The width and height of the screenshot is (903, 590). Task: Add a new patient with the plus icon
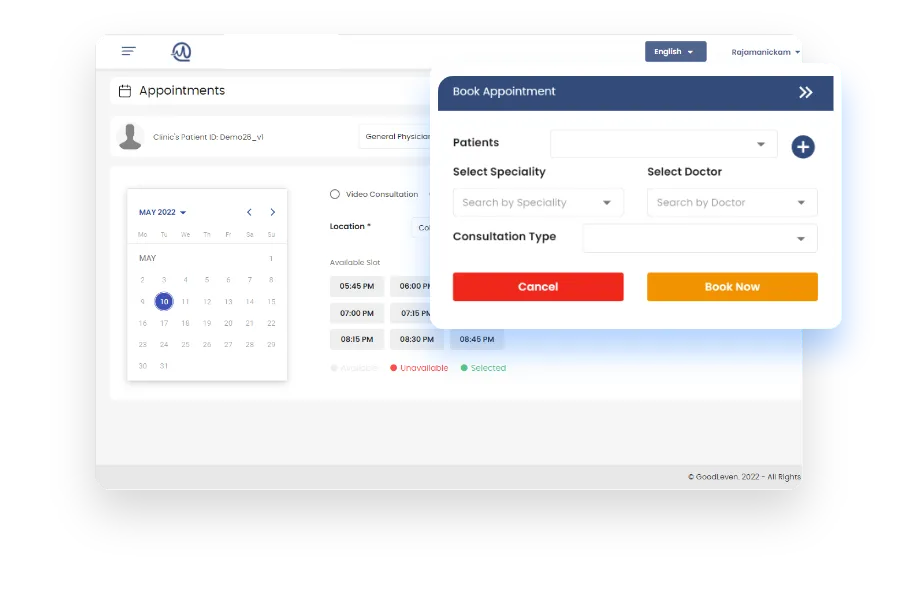click(x=803, y=146)
